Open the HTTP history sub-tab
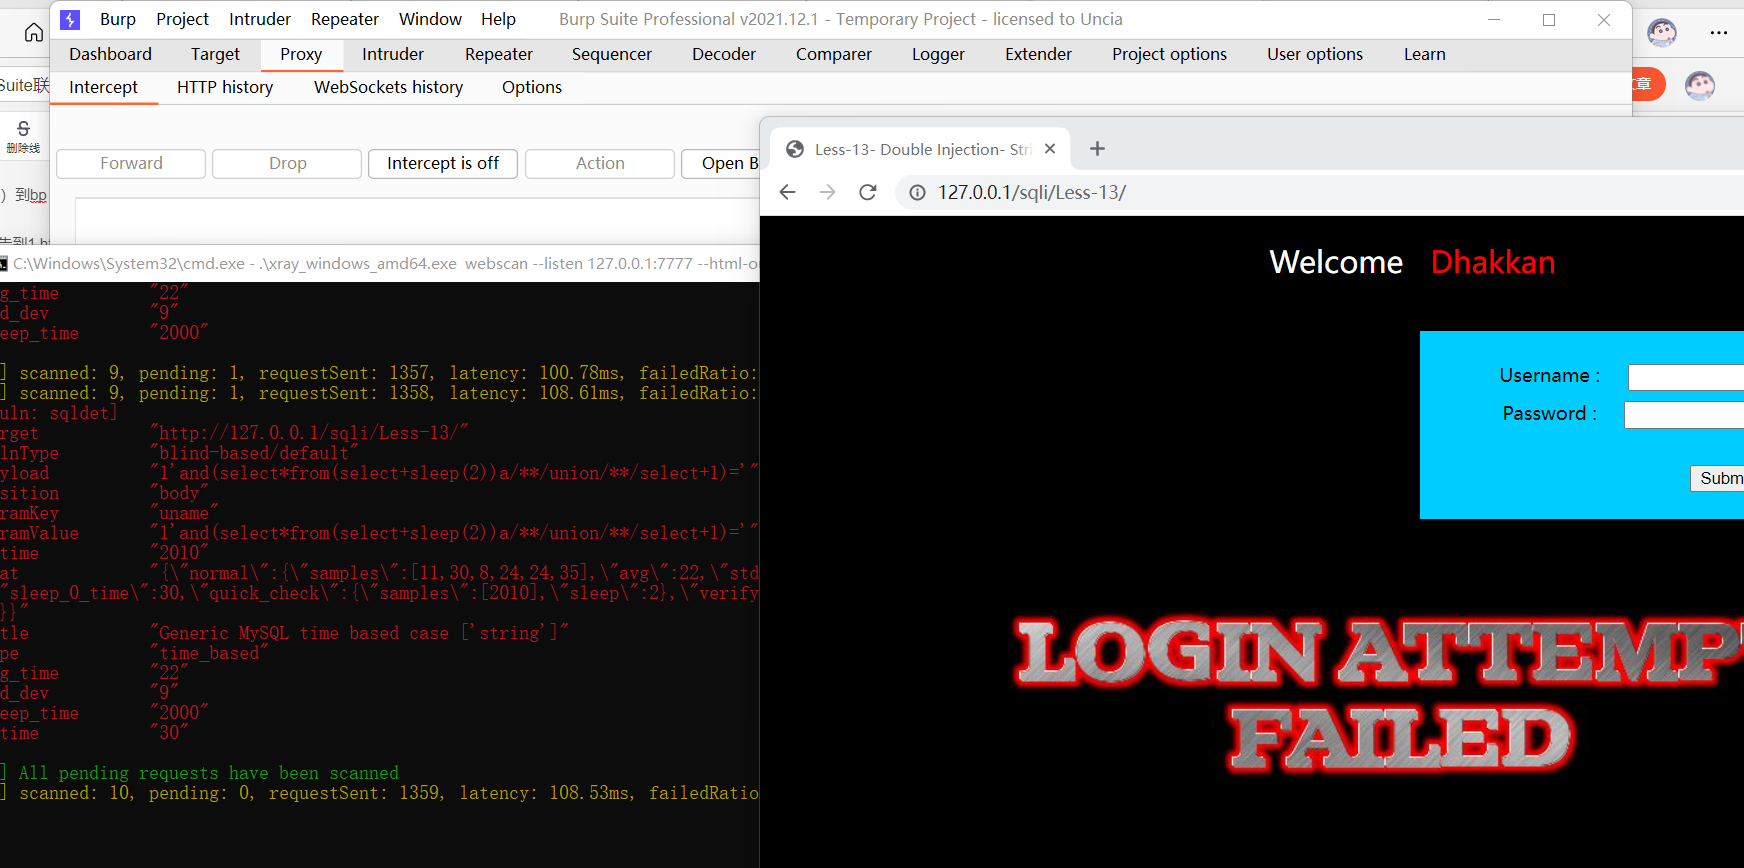Image resolution: width=1744 pixels, height=868 pixels. [x=225, y=87]
